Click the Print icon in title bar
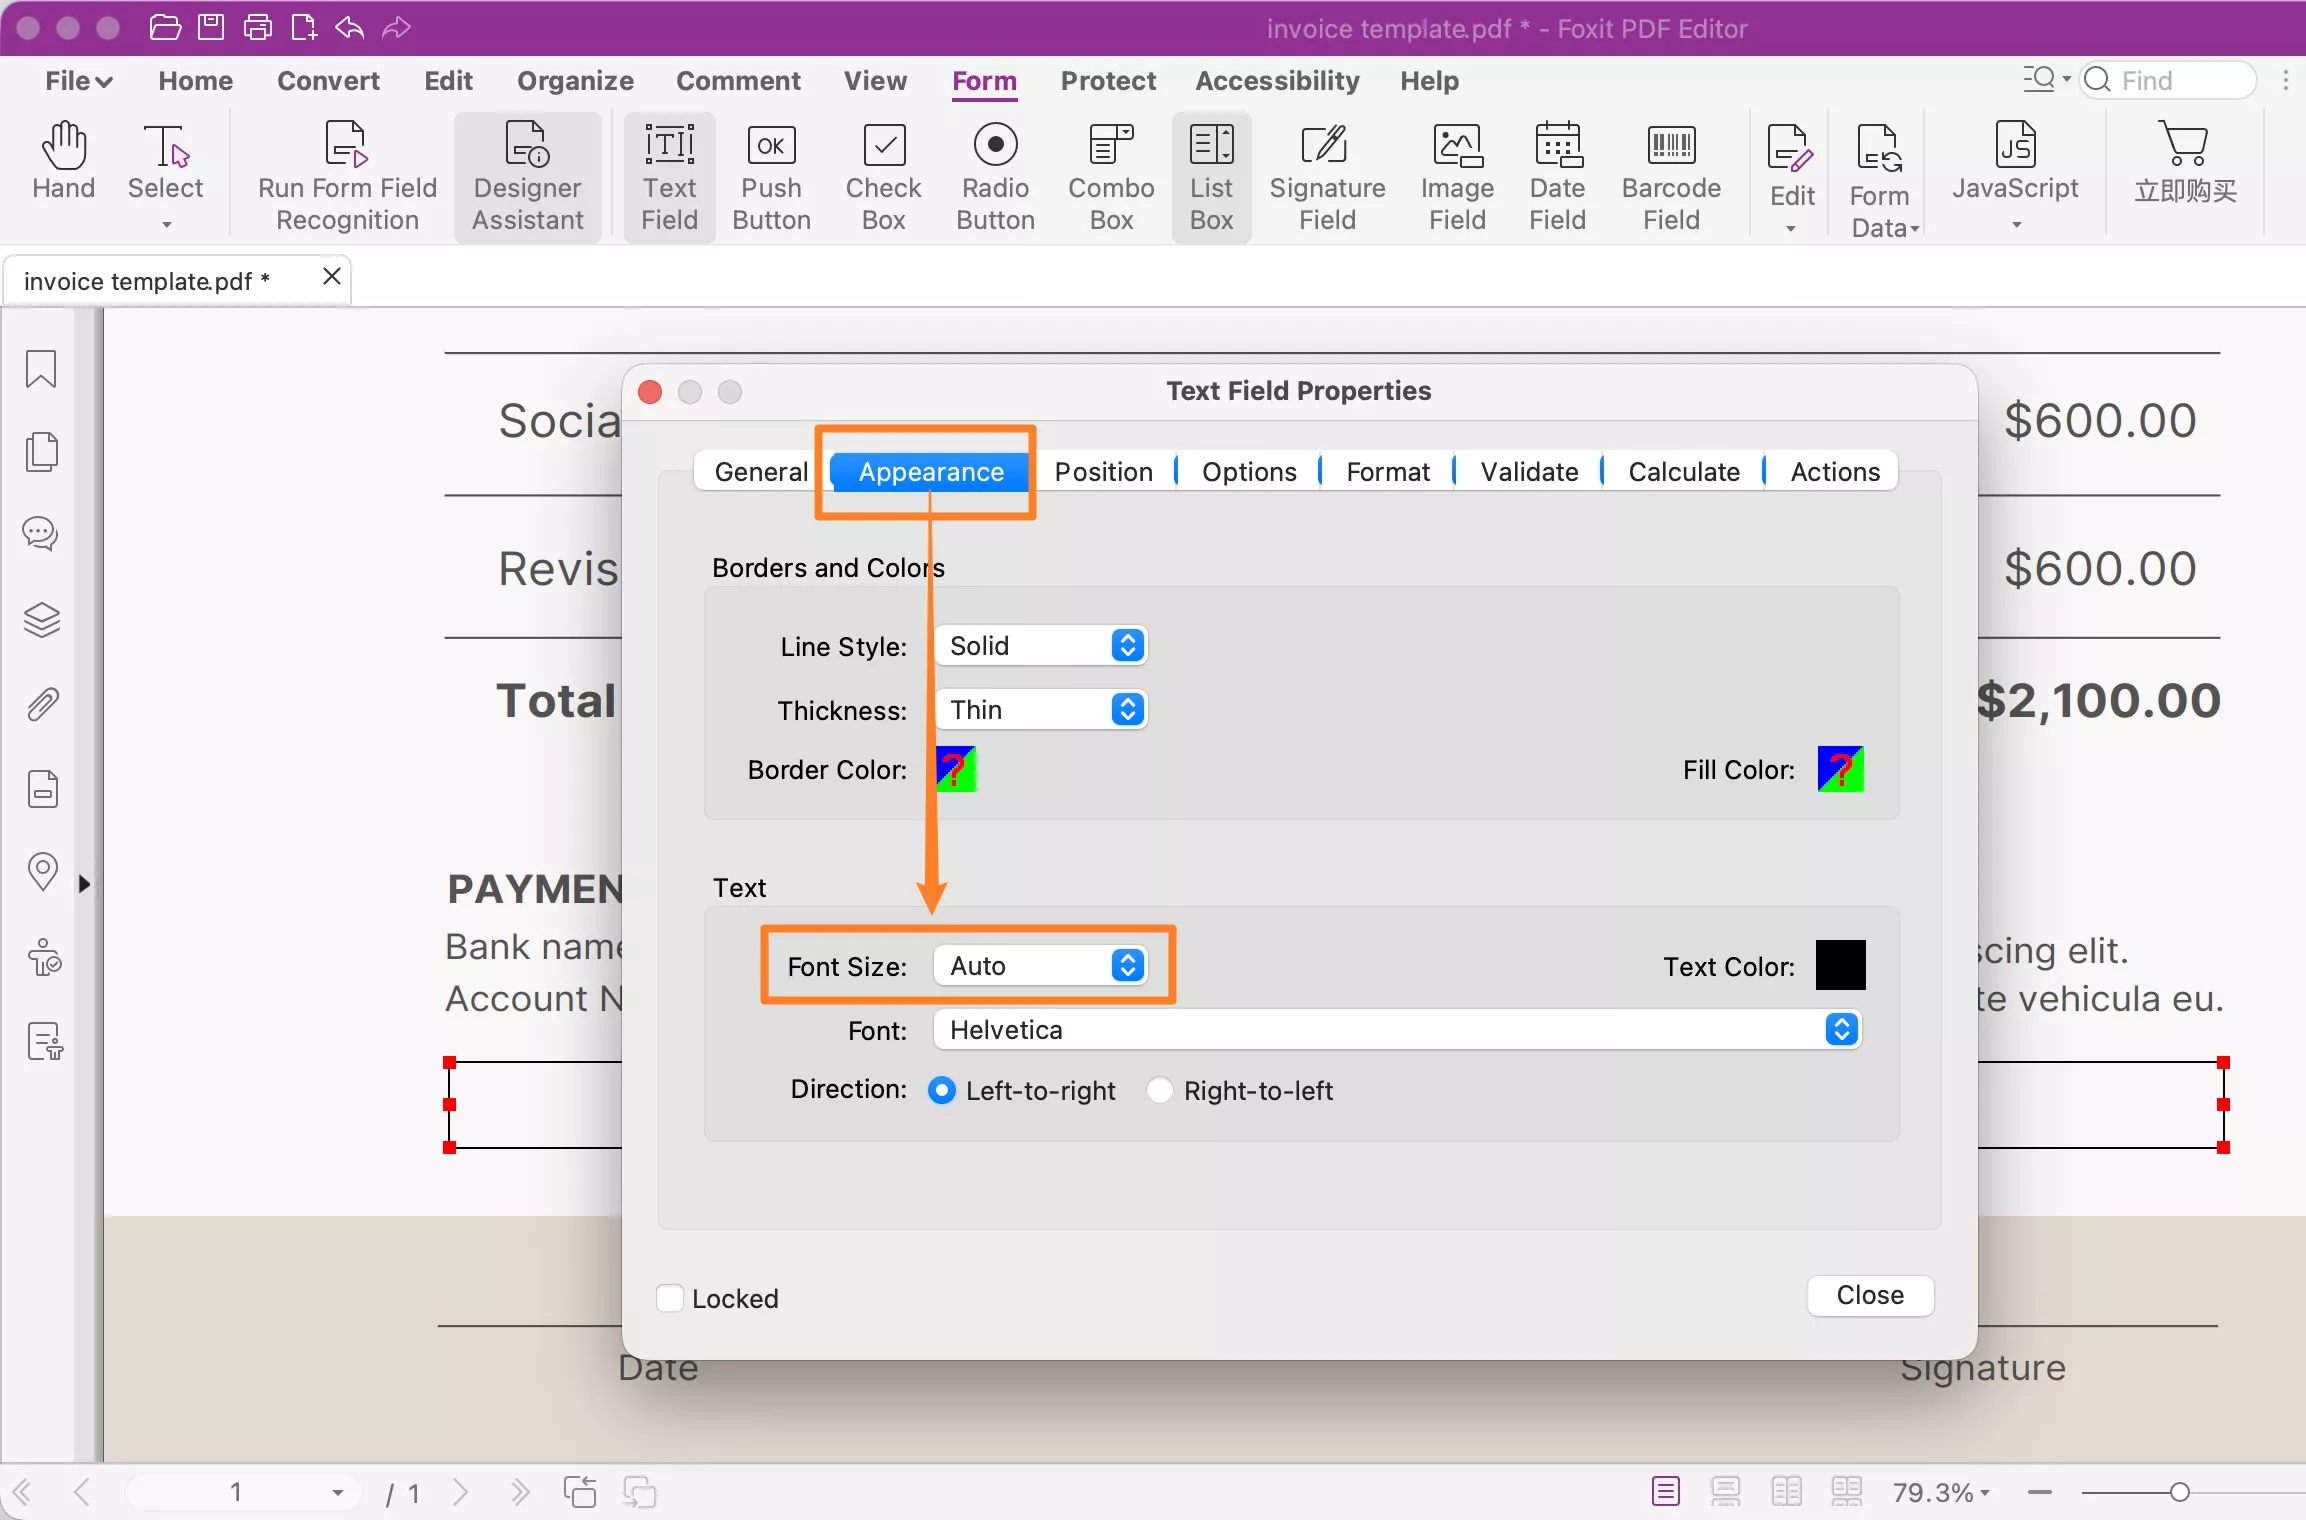 tap(258, 27)
